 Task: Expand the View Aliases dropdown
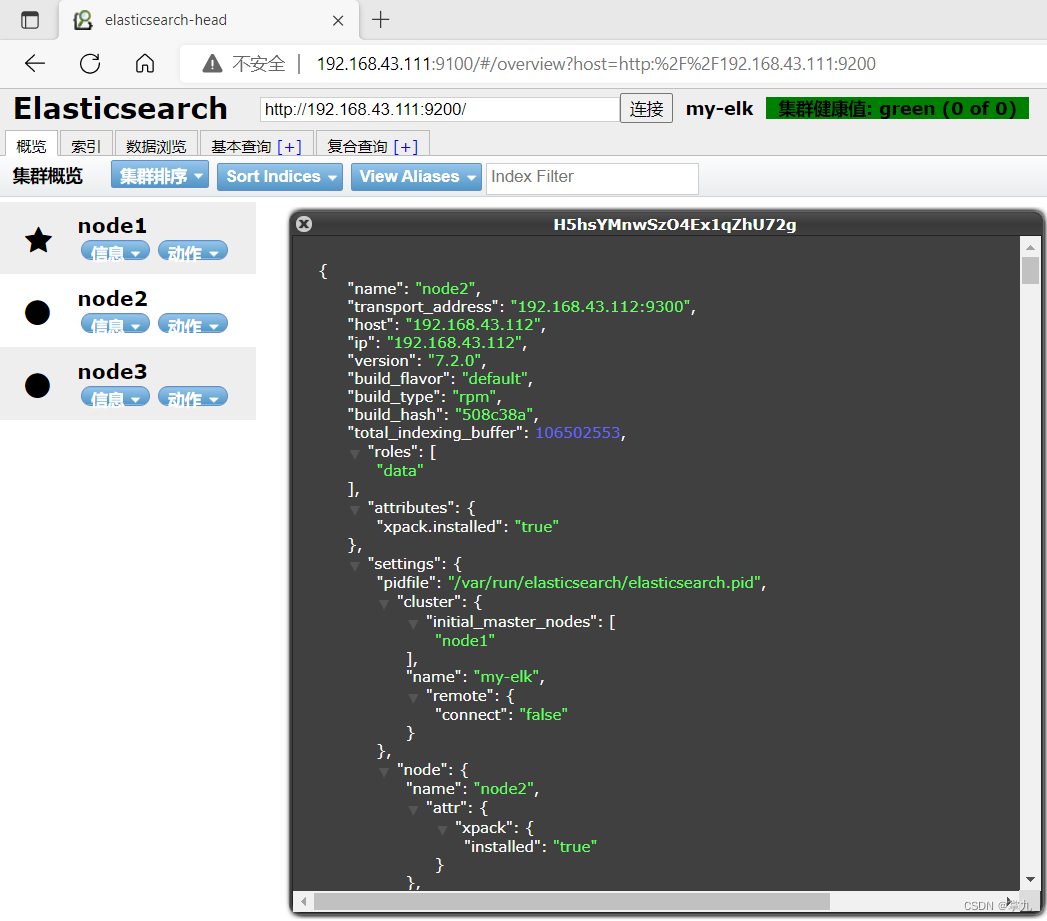click(x=416, y=177)
